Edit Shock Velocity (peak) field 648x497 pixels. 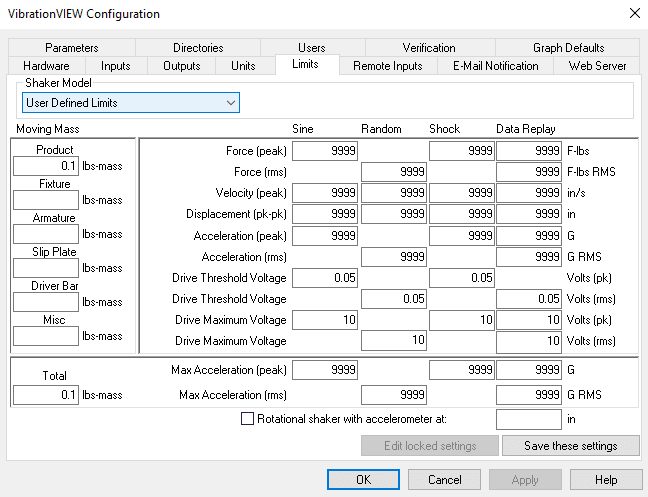(462, 193)
